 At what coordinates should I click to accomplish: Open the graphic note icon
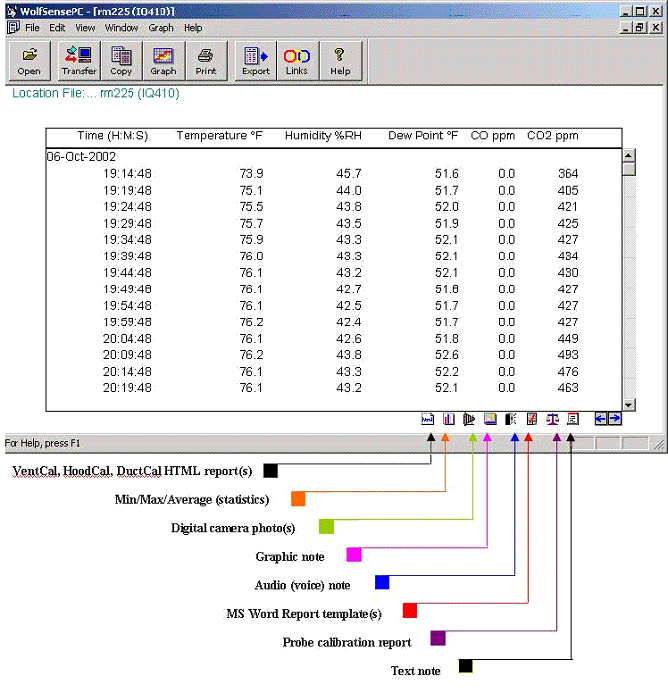tap(490, 419)
